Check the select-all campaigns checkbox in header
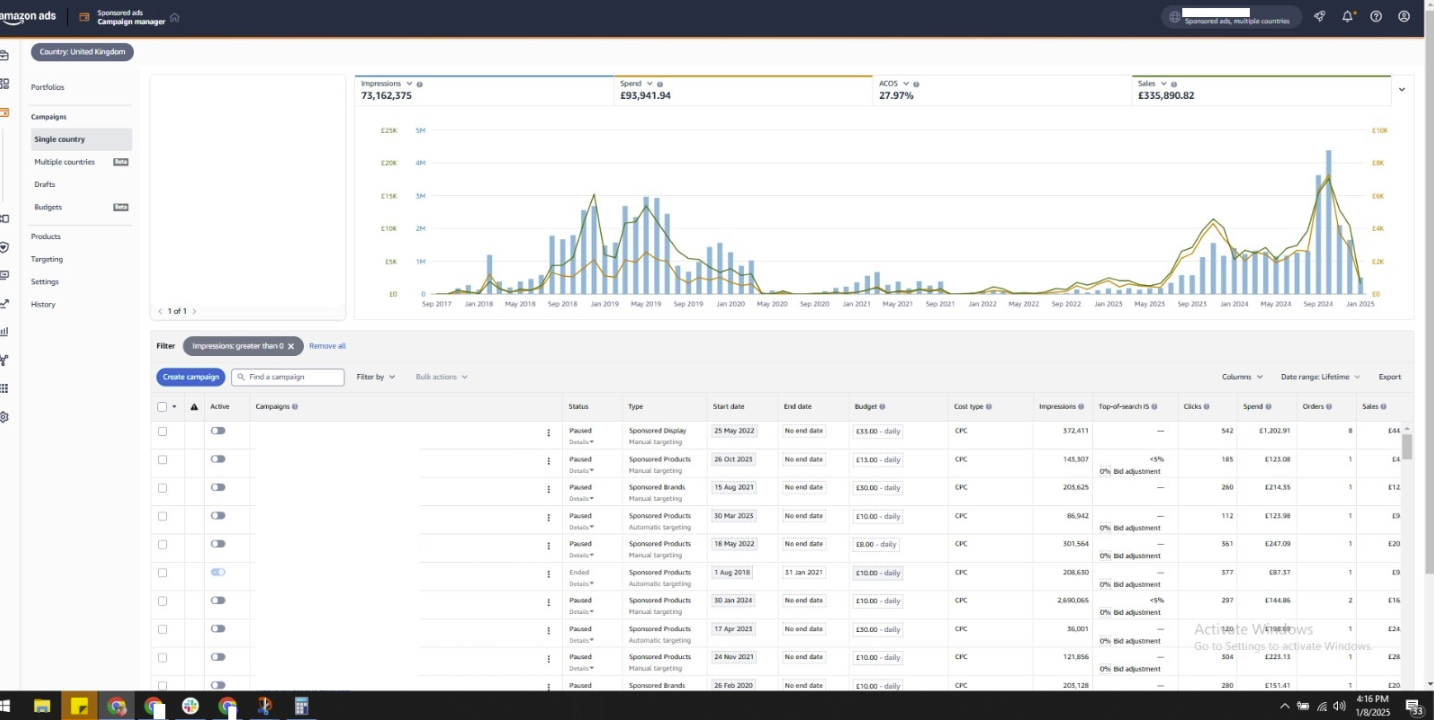 [162, 407]
